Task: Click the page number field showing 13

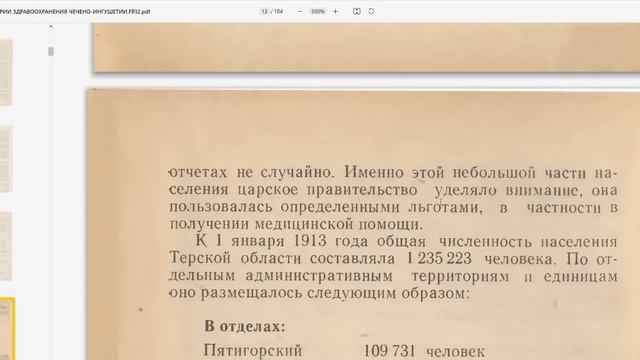Action: point(264,11)
